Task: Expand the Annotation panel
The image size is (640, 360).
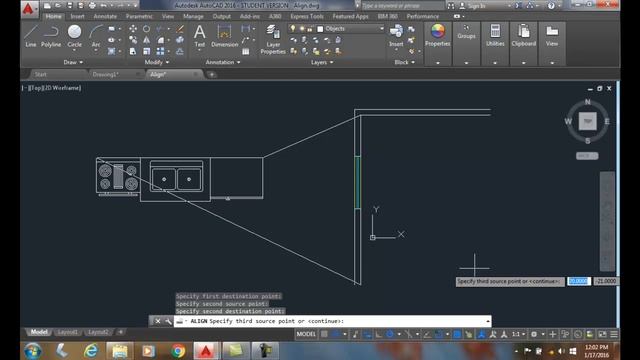Action: pyautogui.click(x=223, y=62)
